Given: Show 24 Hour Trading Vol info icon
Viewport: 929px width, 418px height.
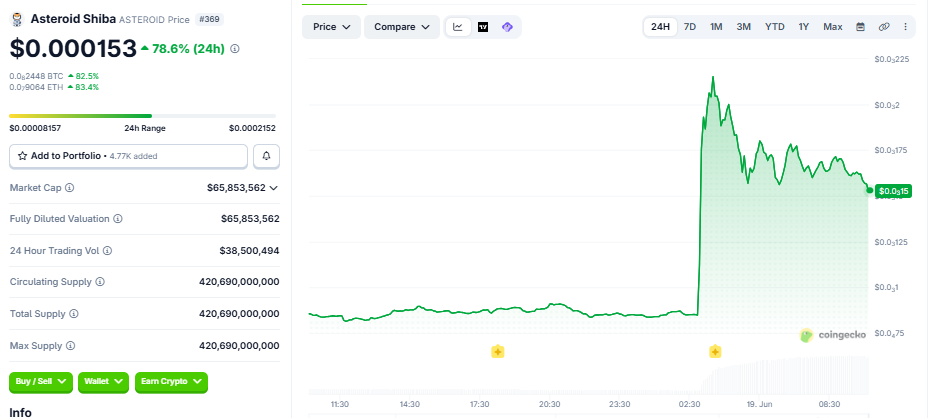Looking at the screenshot, I should 107,251.
